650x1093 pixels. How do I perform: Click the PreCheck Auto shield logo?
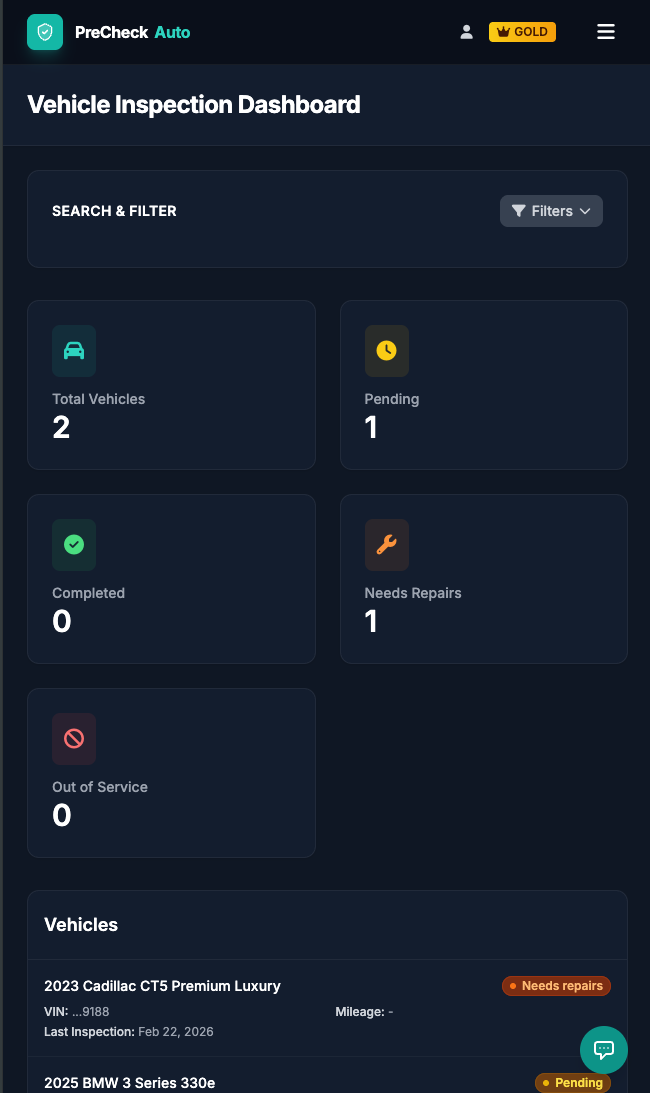click(45, 32)
